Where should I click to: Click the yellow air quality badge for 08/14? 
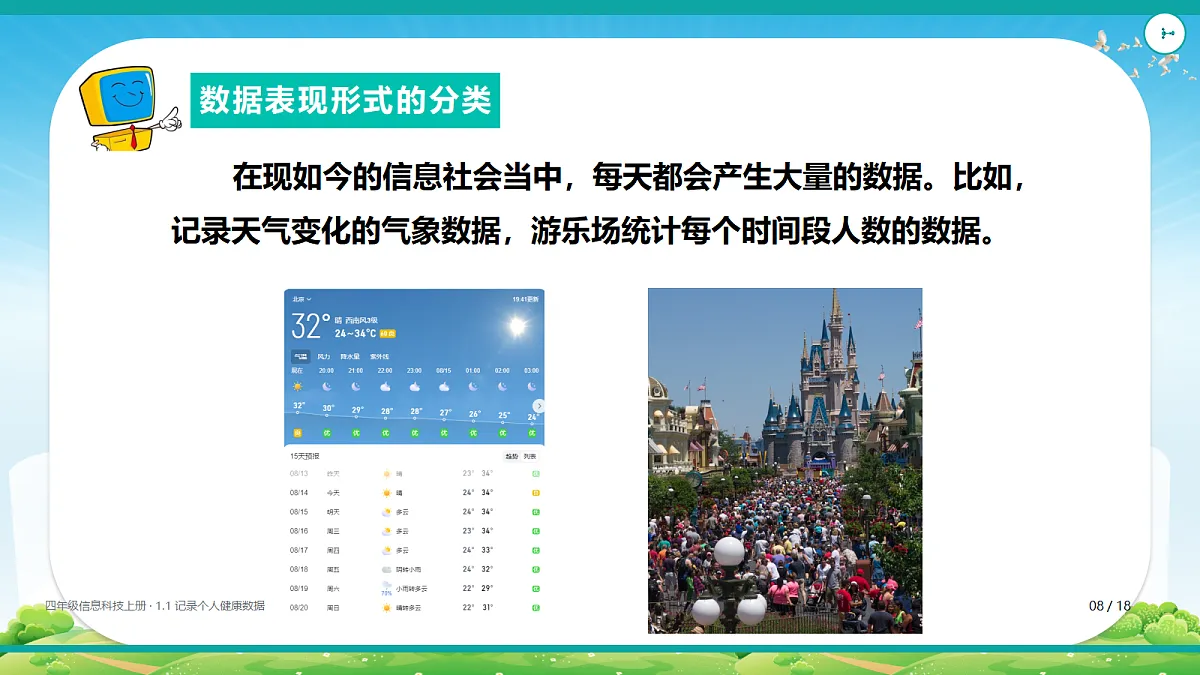[x=536, y=493]
